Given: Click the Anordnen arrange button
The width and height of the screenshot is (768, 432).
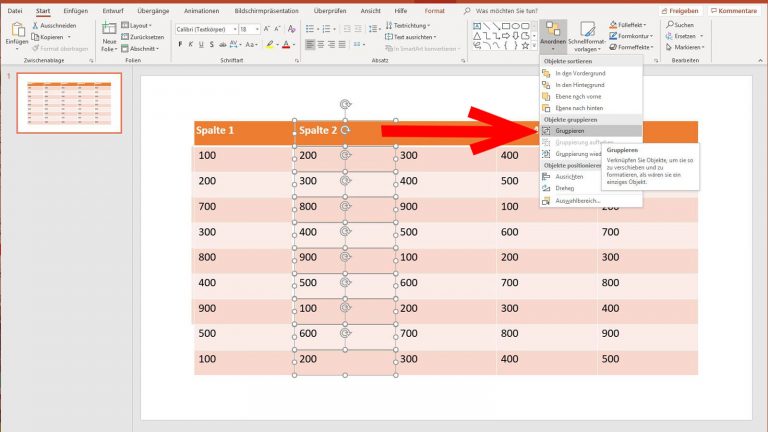Looking at the screenshot, I should coord(553,37).
